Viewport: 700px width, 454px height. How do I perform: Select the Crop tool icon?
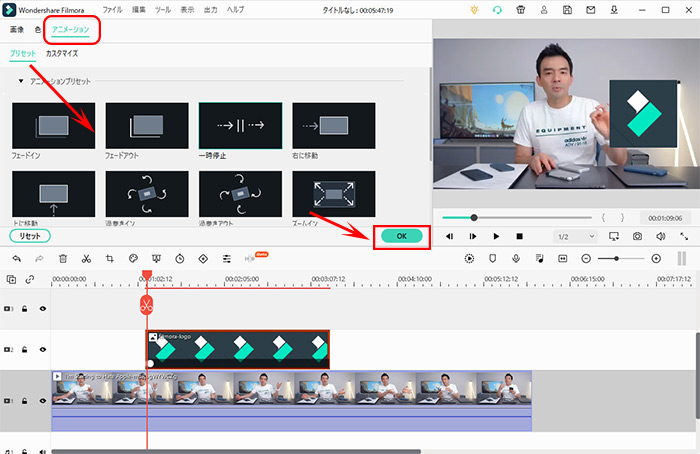tap(109, 258)
